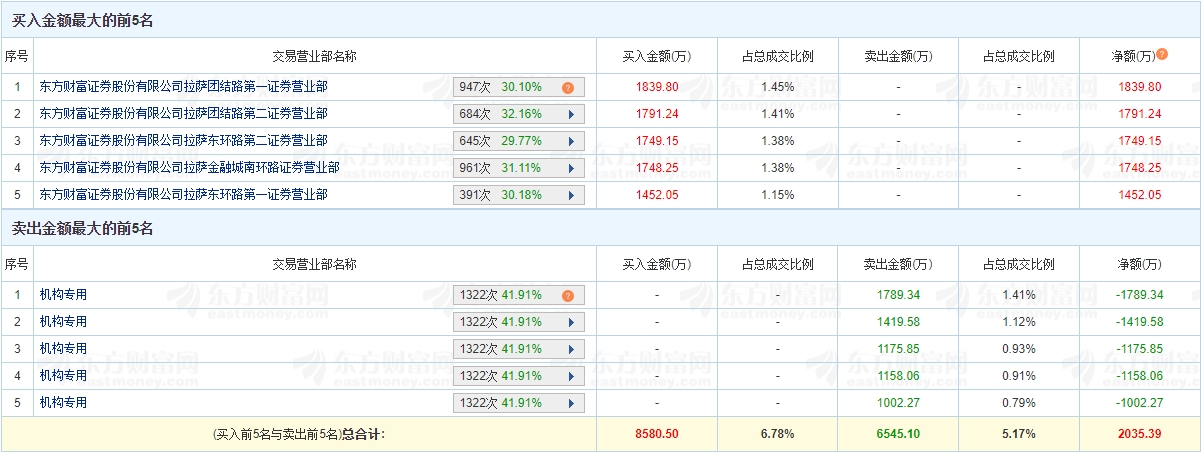Click the orange help icon in sell row 1 机构专用

[x=568, y=296]
